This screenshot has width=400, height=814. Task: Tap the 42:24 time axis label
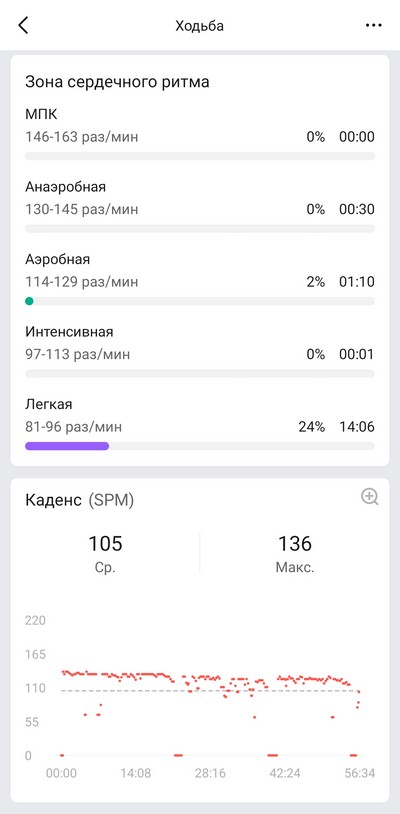(285, 773)
